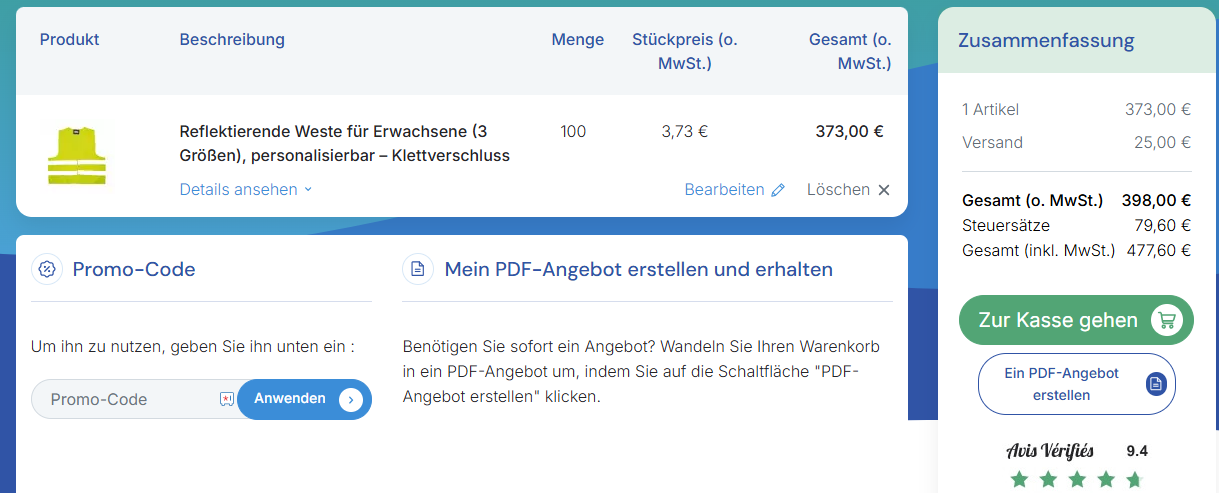
Task: Click the shopping cart icon in Zur Kasse gehen
Action: 1165,320
